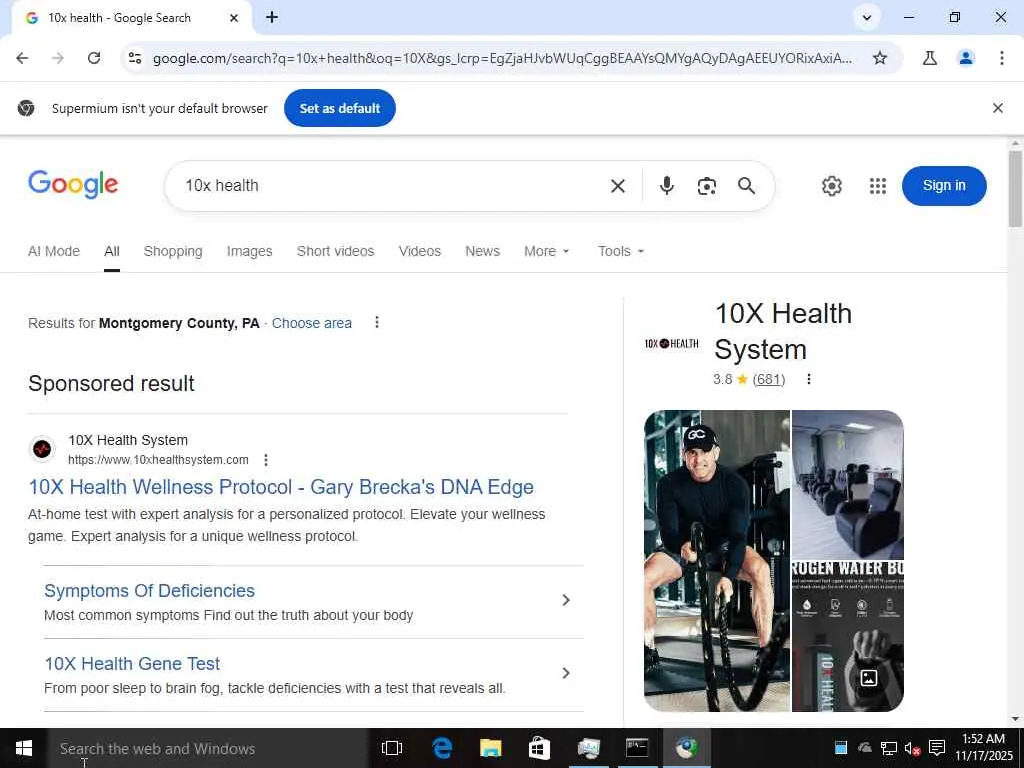Expand chevron for 10X Health Gene Test
Image resolution: width=1024 pixels, height=768 pixels.
click(566, 673)
